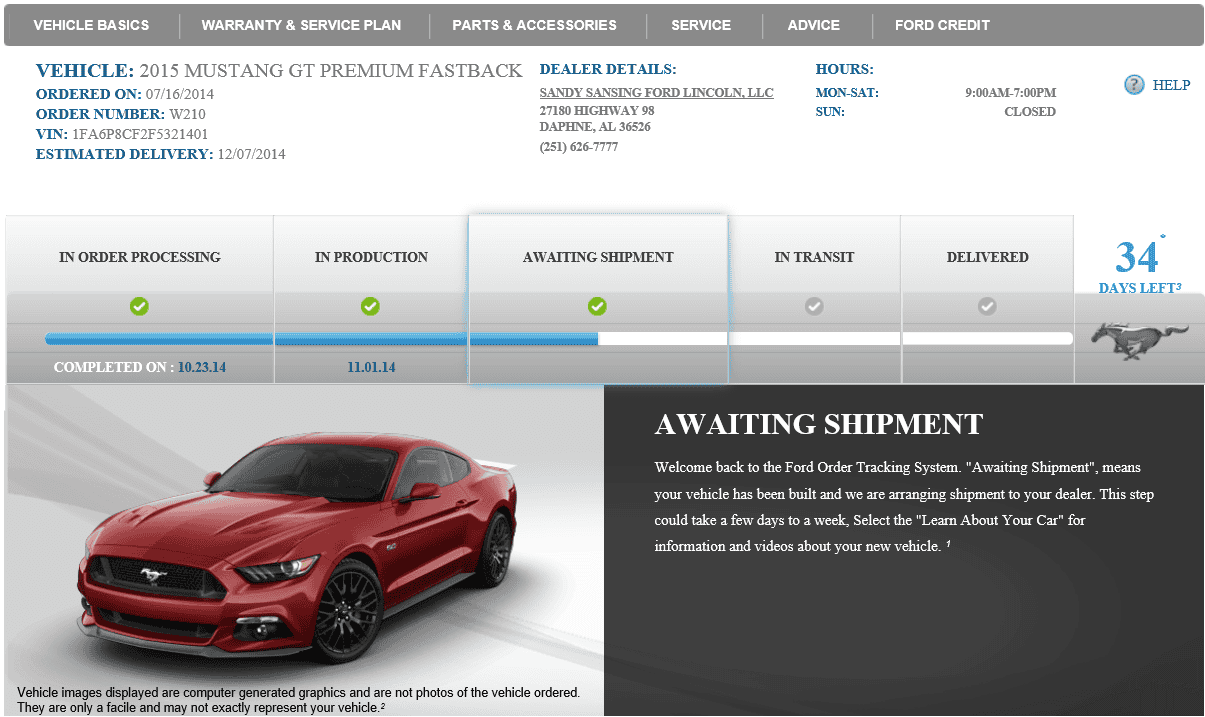Click the 34 Days Left counter

(x=1139, y=265)
